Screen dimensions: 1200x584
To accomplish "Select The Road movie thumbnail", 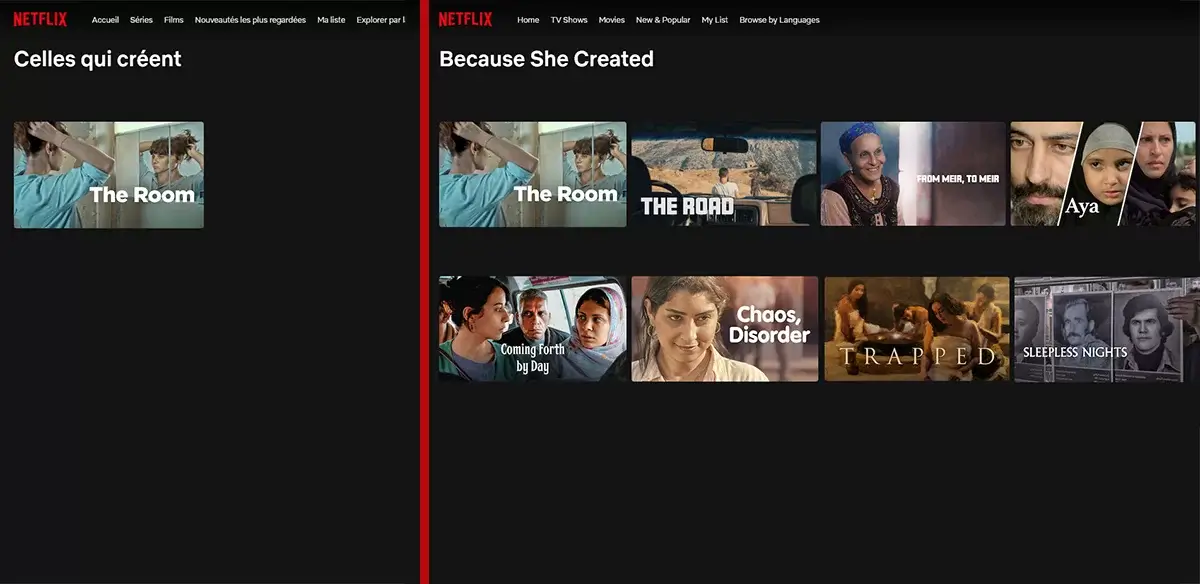I will pyautogui.click(x=722, y=174).
